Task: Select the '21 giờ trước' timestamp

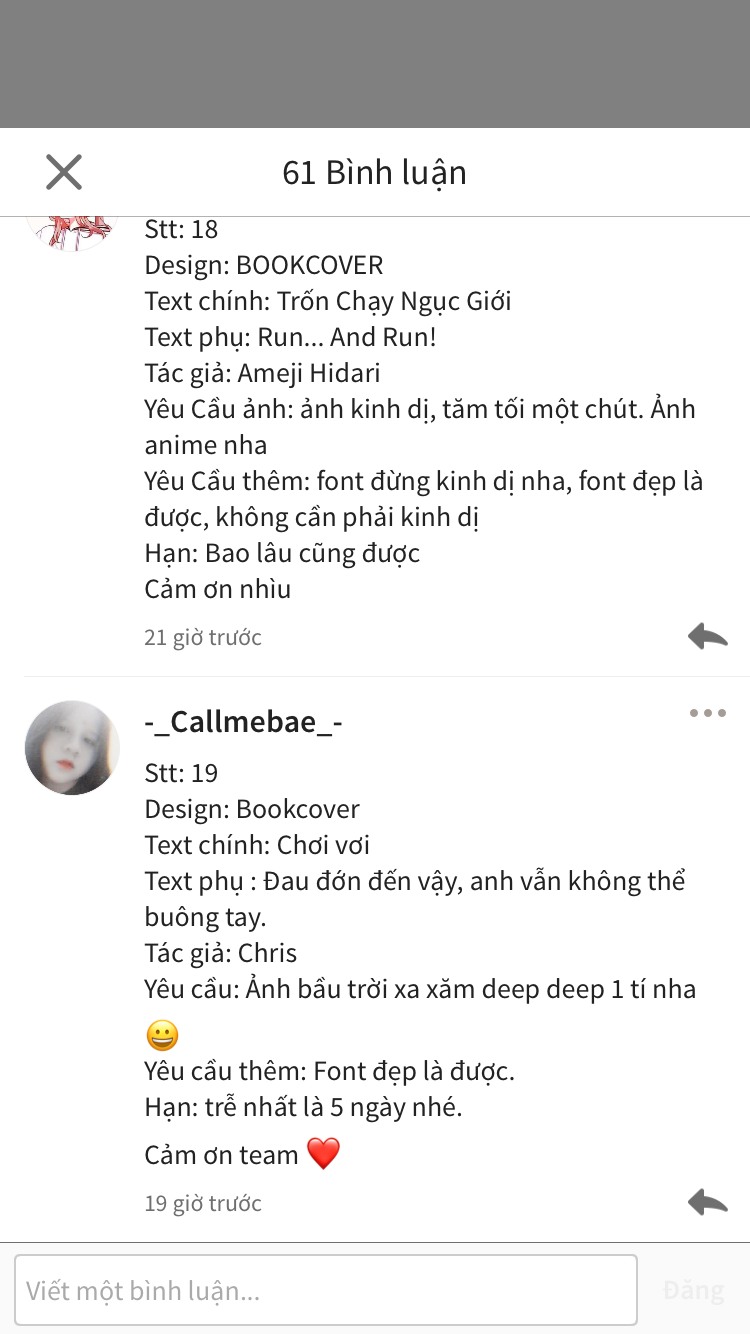Action: click(x=203, y=637)
